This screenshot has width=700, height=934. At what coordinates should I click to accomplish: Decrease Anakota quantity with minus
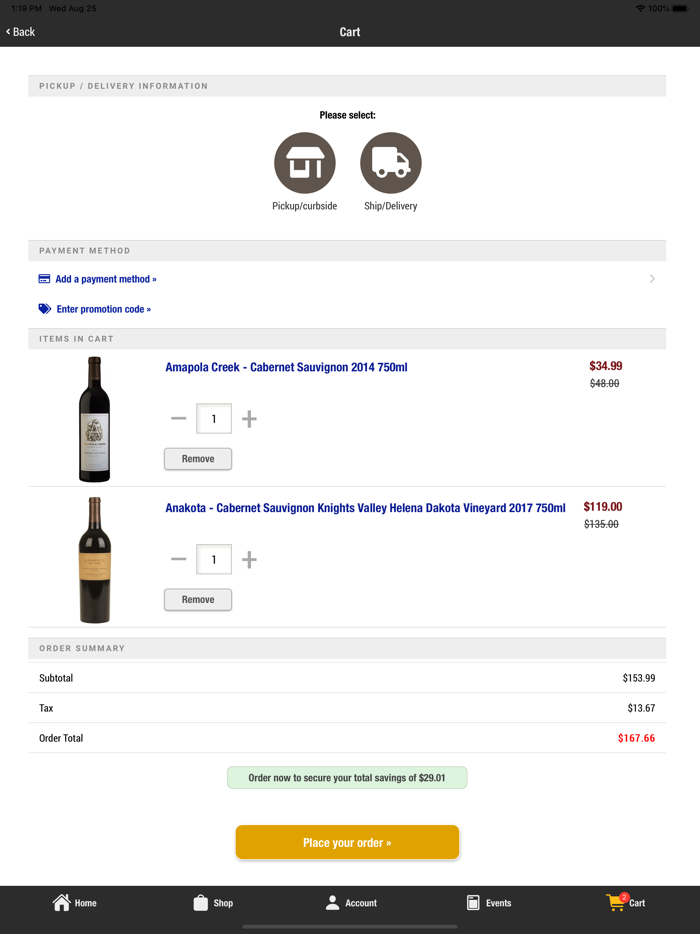pos(179,560)
